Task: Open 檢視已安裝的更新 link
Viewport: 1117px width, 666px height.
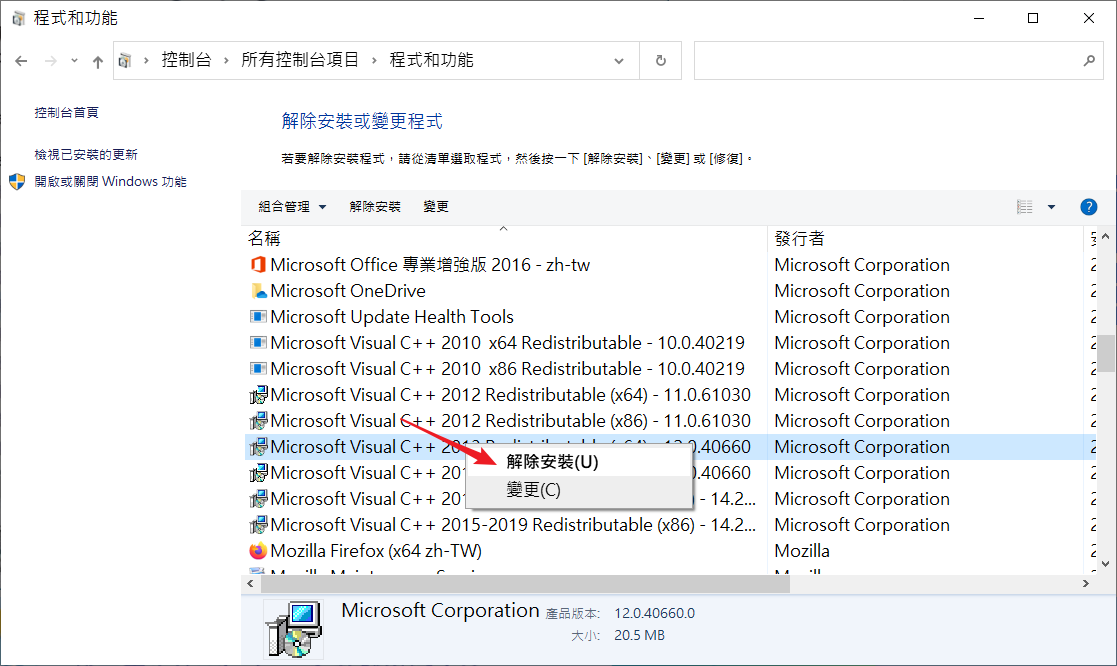Action: click(x=85, y=155)
